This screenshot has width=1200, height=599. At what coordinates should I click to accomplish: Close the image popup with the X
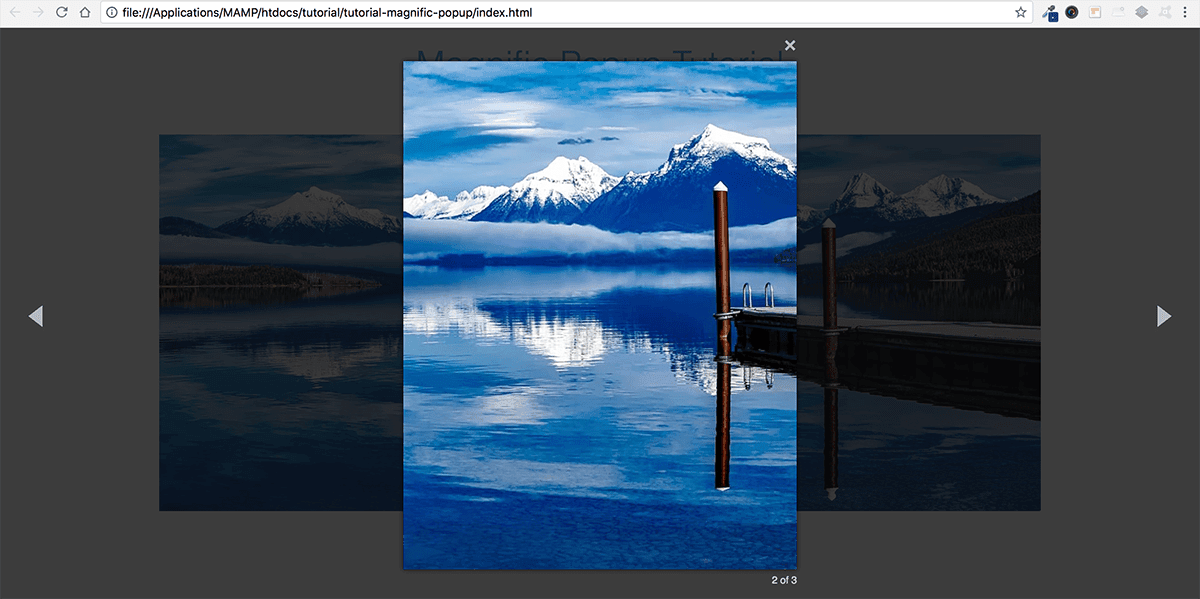(x=790, y=45)
